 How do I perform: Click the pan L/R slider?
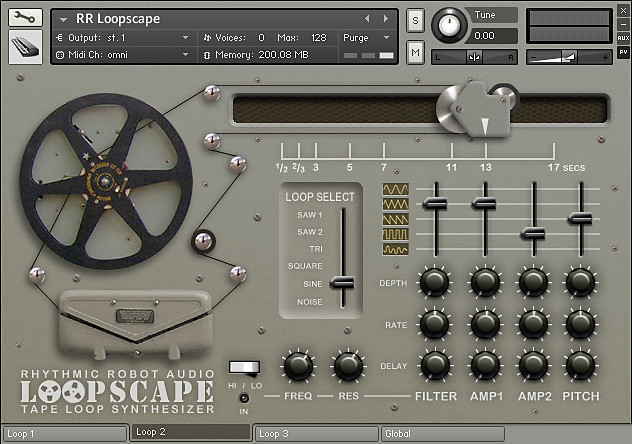click(x=474, y=58)
